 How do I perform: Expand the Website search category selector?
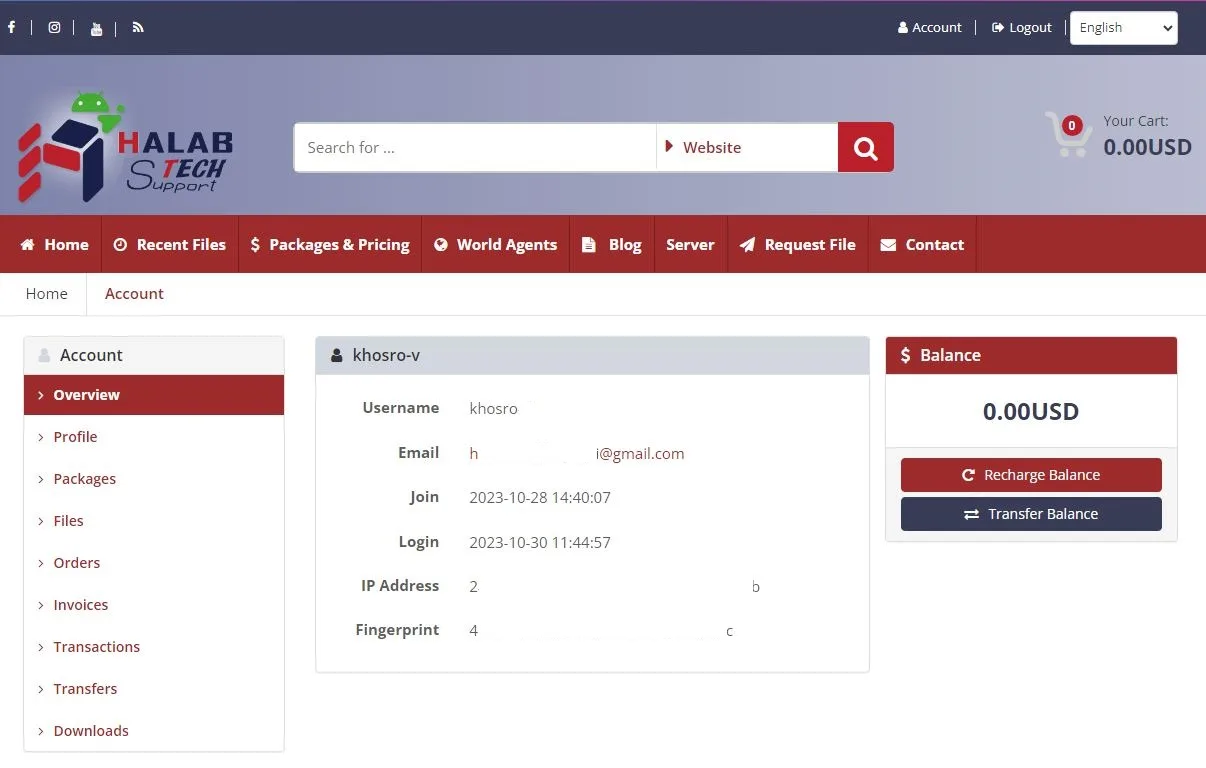pyautogui.click(x=746, y=148)
